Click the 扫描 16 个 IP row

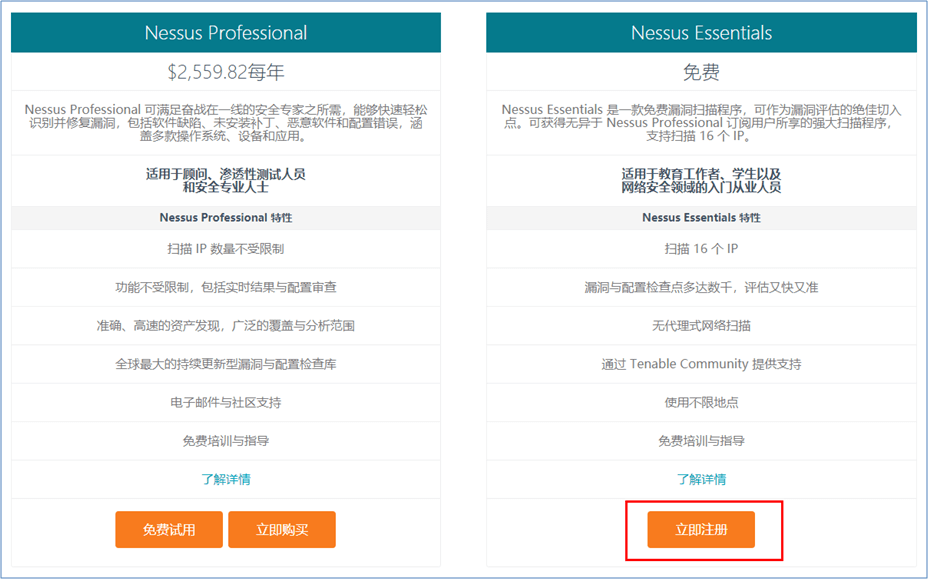pyautogui.click(x=701, y=249)
